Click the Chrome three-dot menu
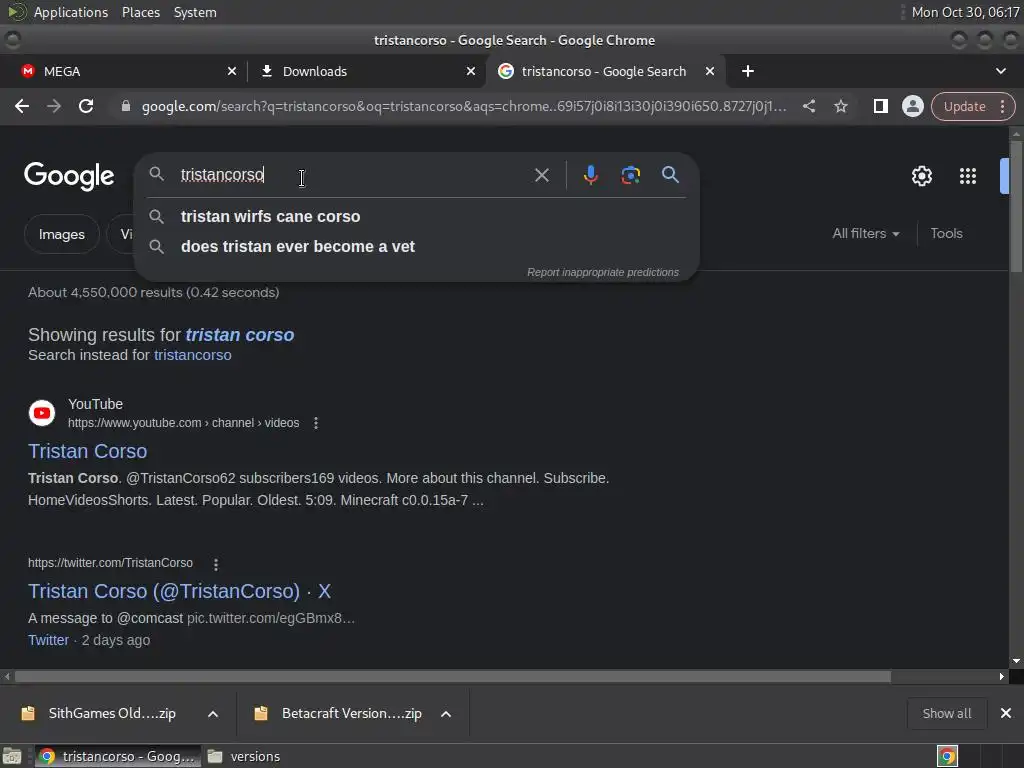Image resolution: width=1024 pixels, height=768 pixels. (1002, 106)
